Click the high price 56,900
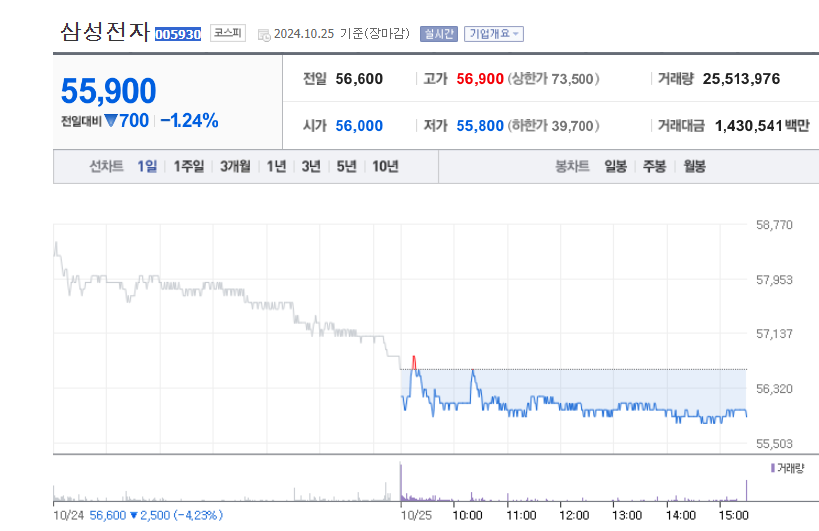 click(480, 79)
